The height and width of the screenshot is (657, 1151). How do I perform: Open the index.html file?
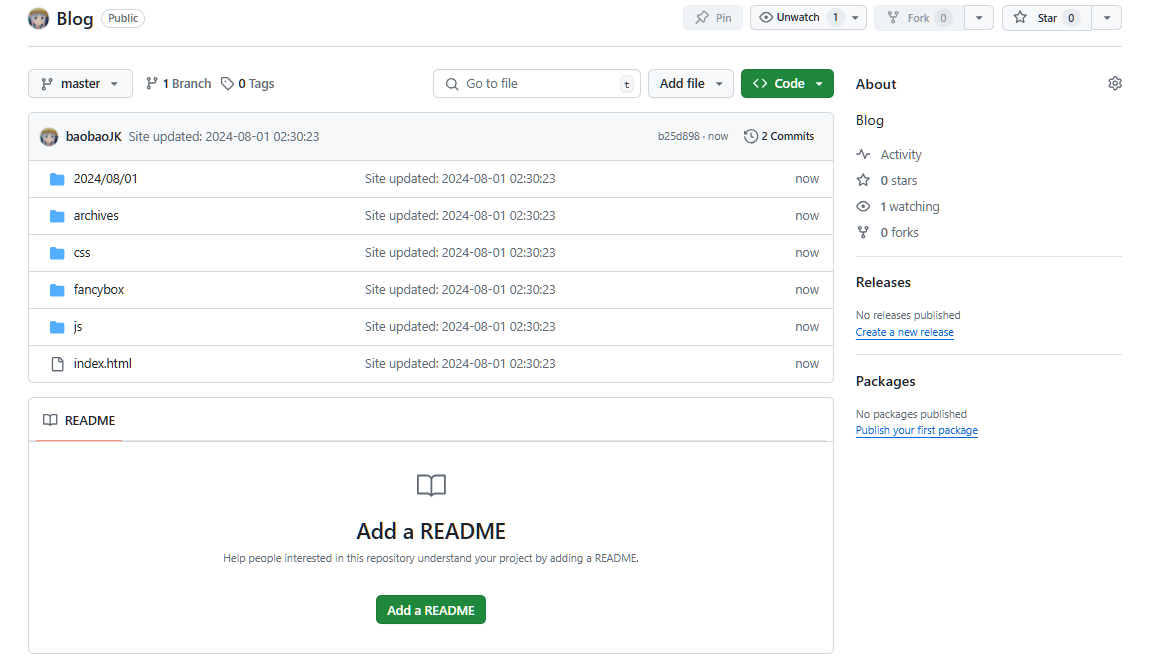click(103, 363)
